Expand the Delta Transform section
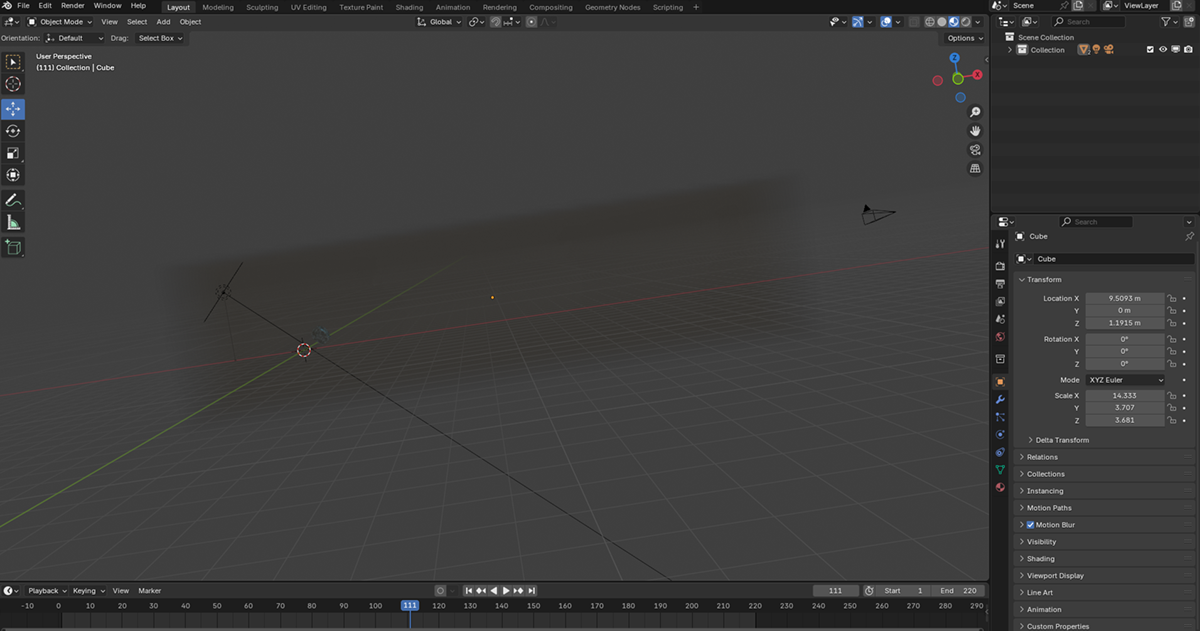The image size is (1200, 631). tap(1062, 440)
